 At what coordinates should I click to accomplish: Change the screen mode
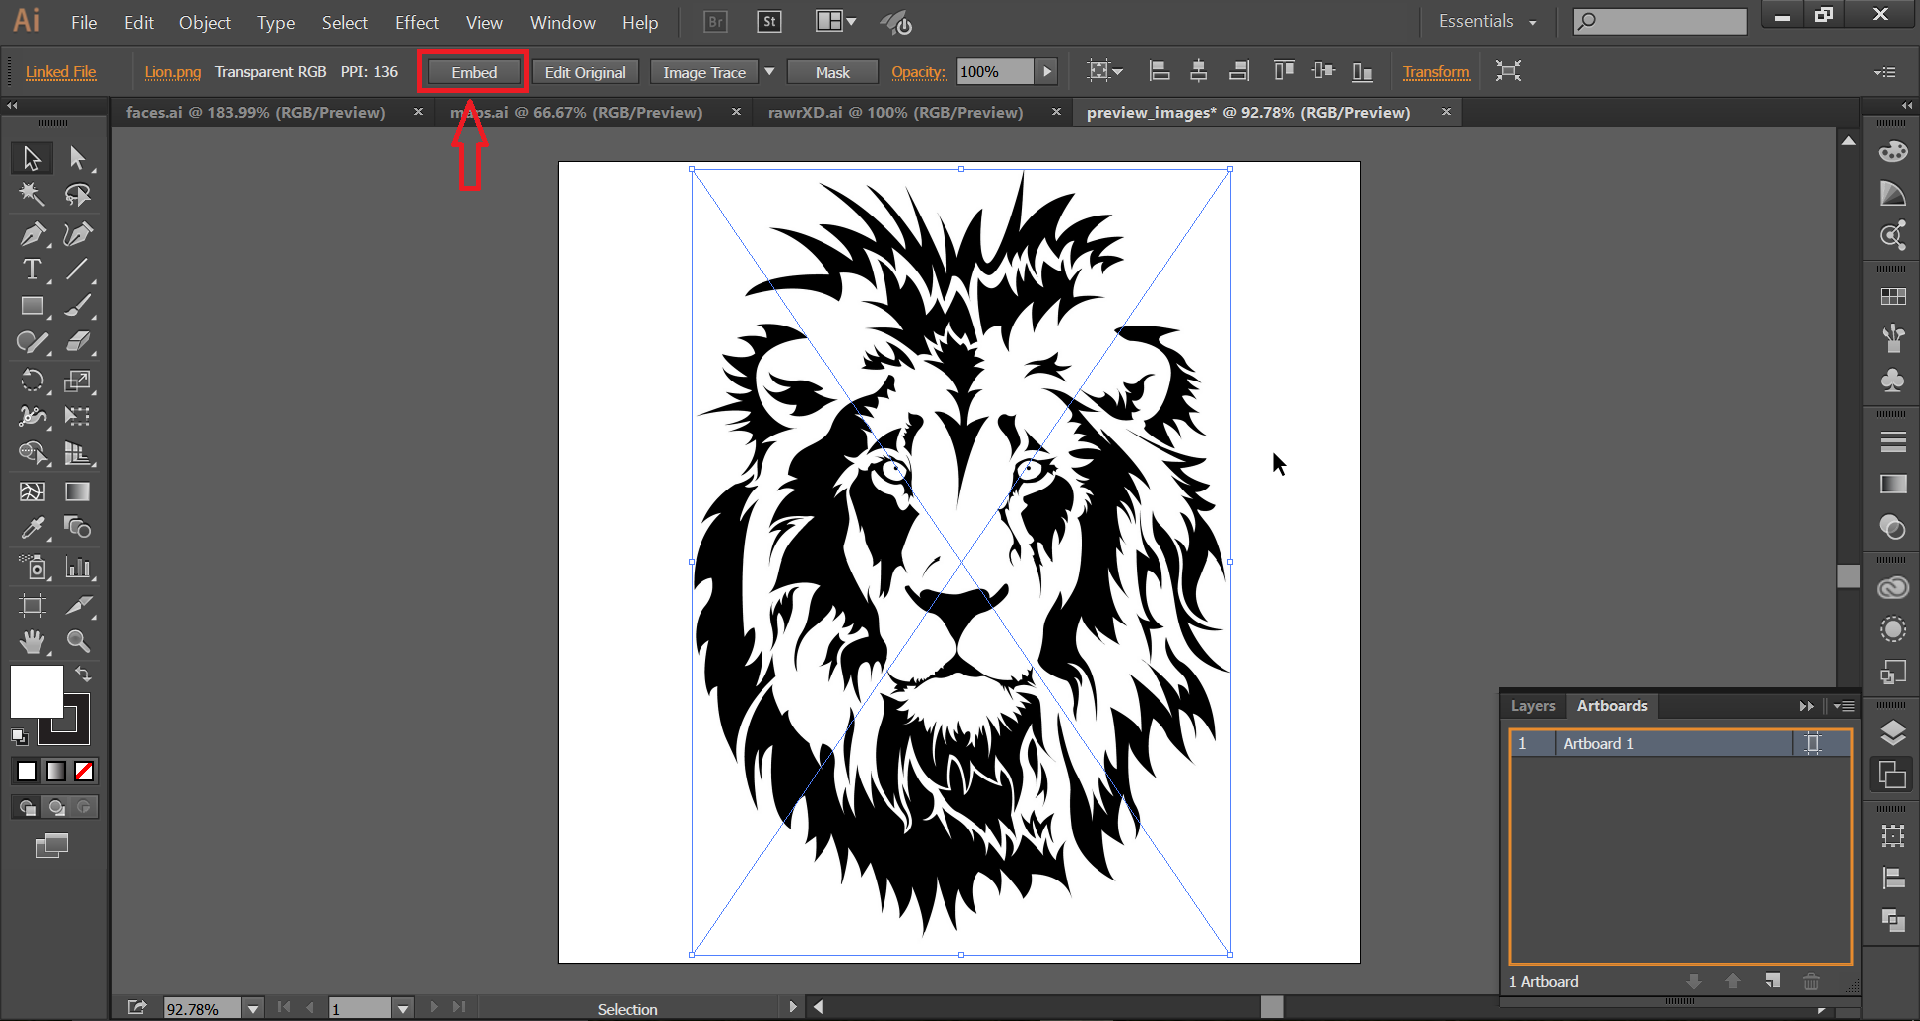pos(52,846)
